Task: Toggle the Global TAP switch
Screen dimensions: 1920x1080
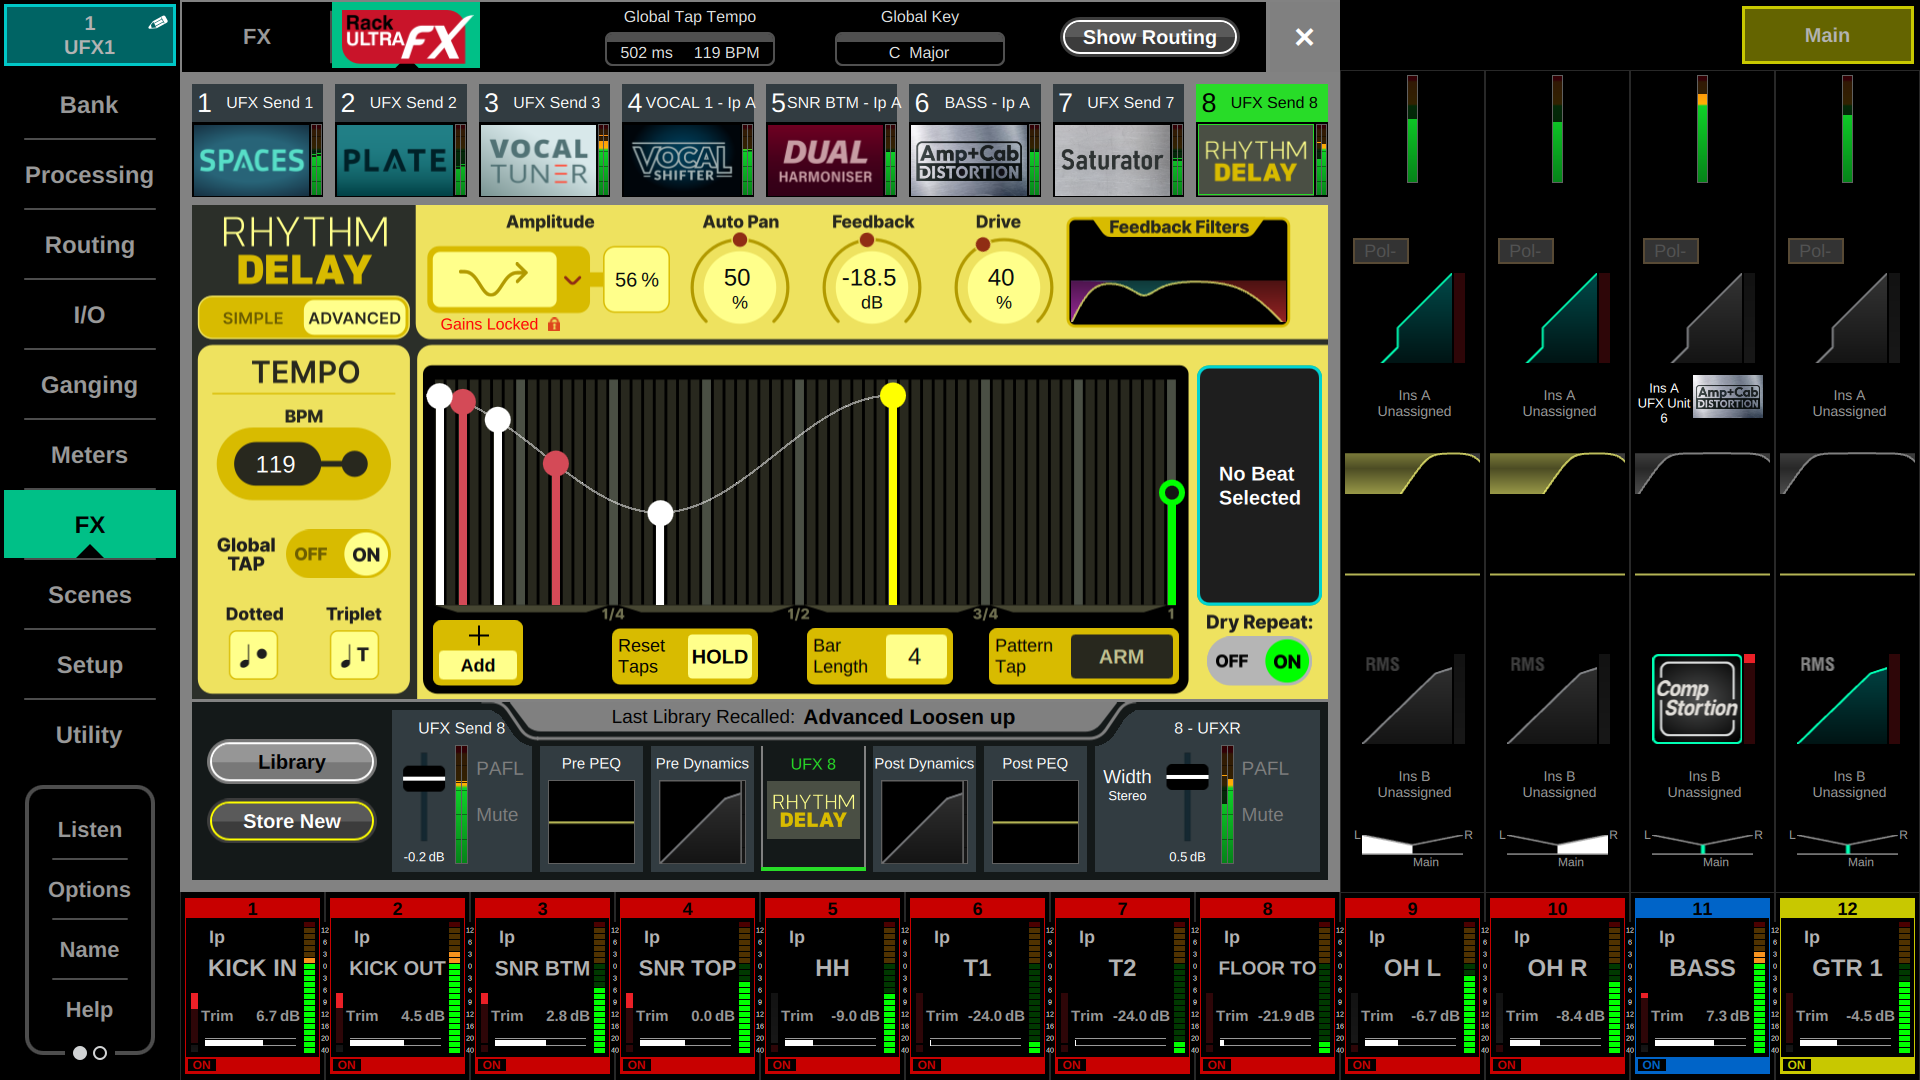Action: [338, 554]
